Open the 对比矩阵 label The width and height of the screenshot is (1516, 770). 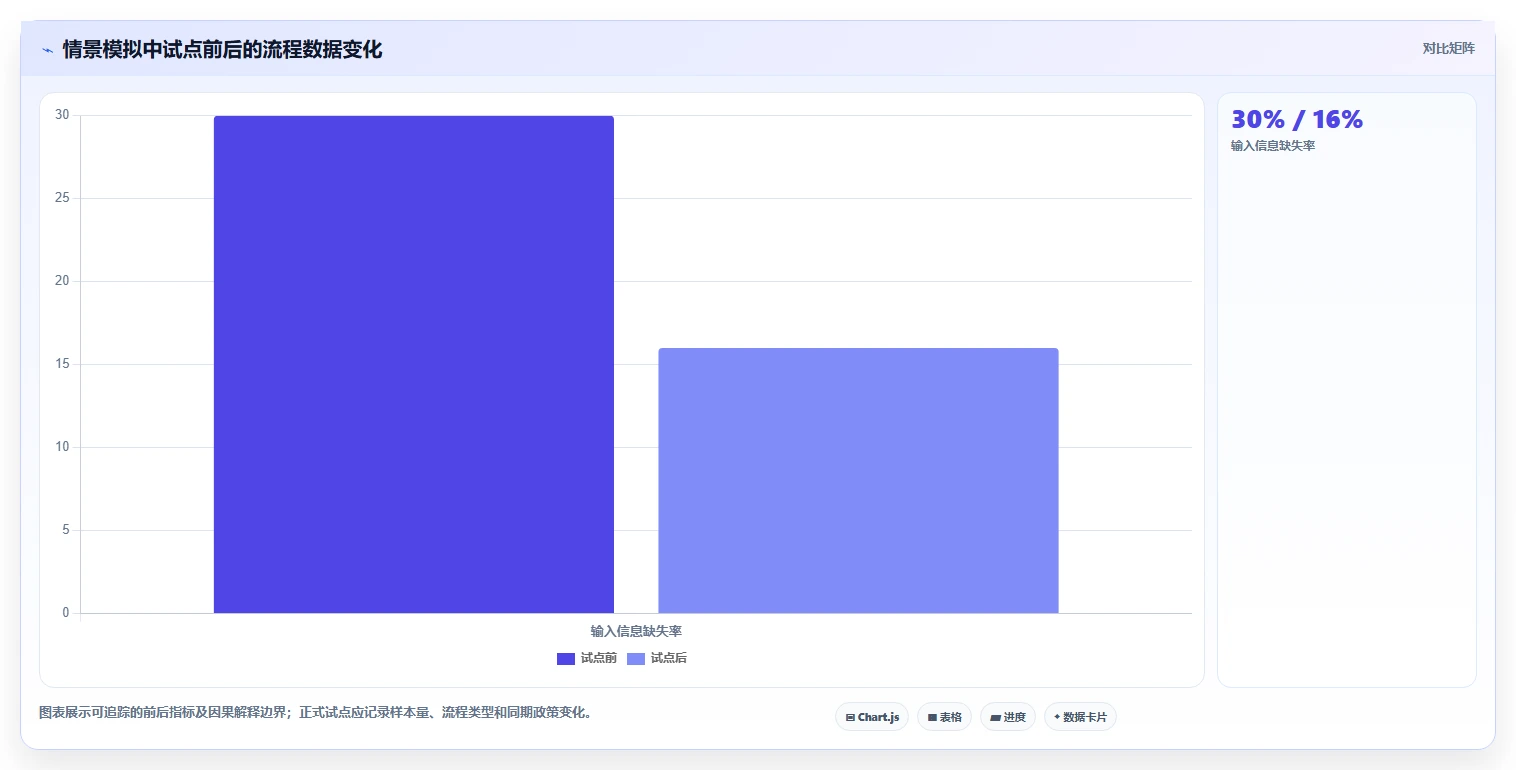1448,48
